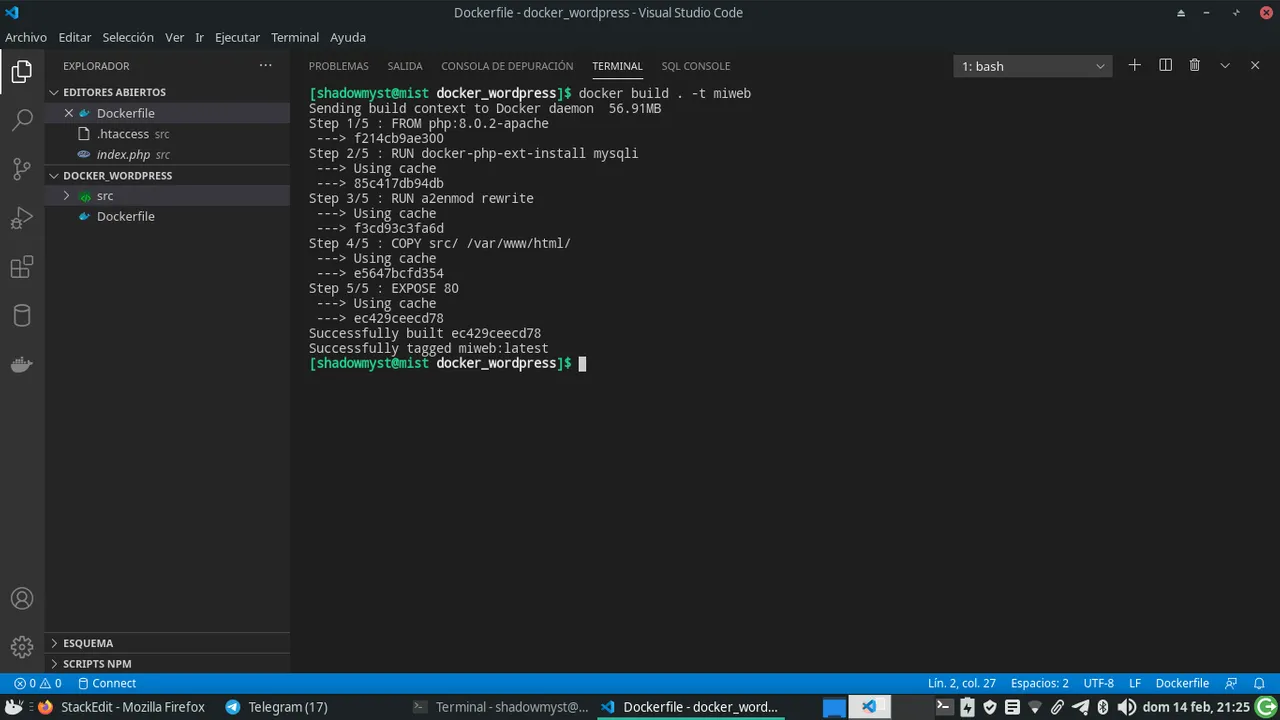Open the Source Control view
Viewport: 1280px width, 720px height.
point(22,169)
